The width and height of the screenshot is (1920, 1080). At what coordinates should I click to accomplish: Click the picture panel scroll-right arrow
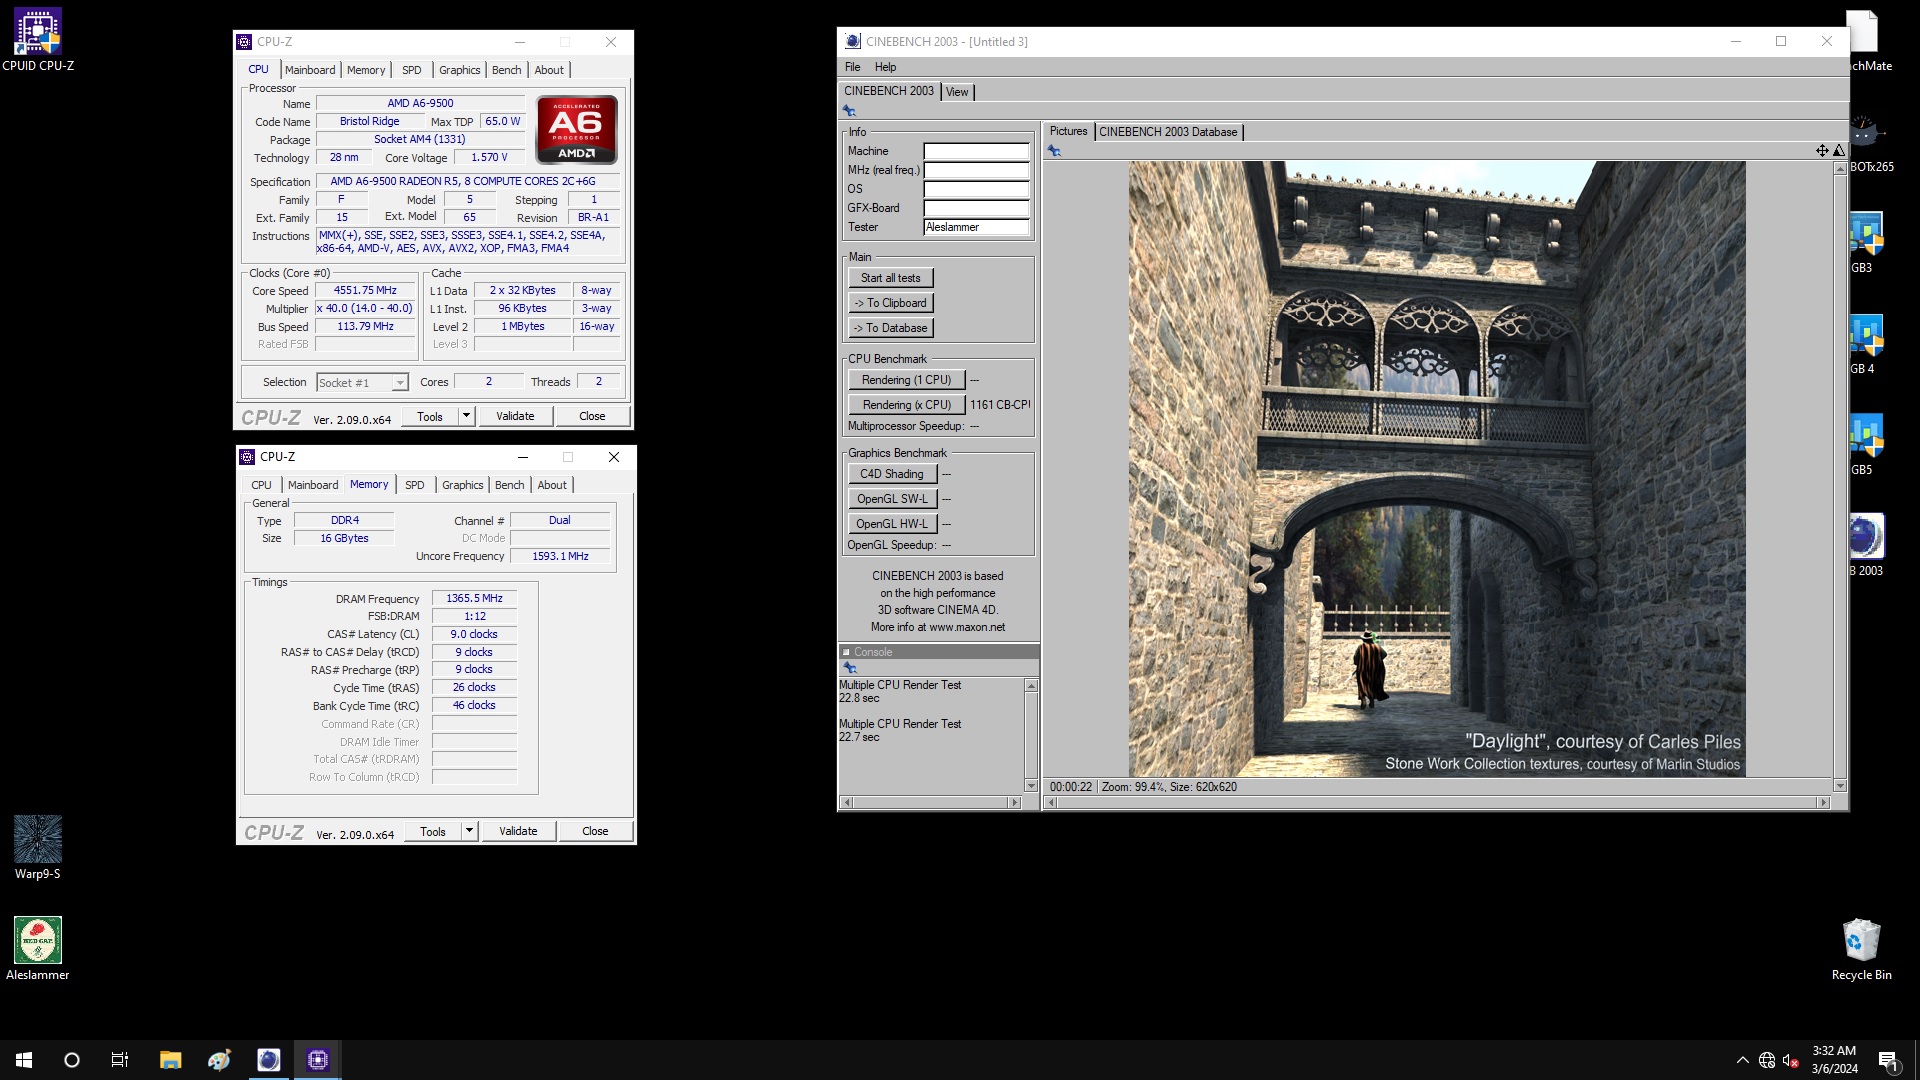[x=1823, y=802]
